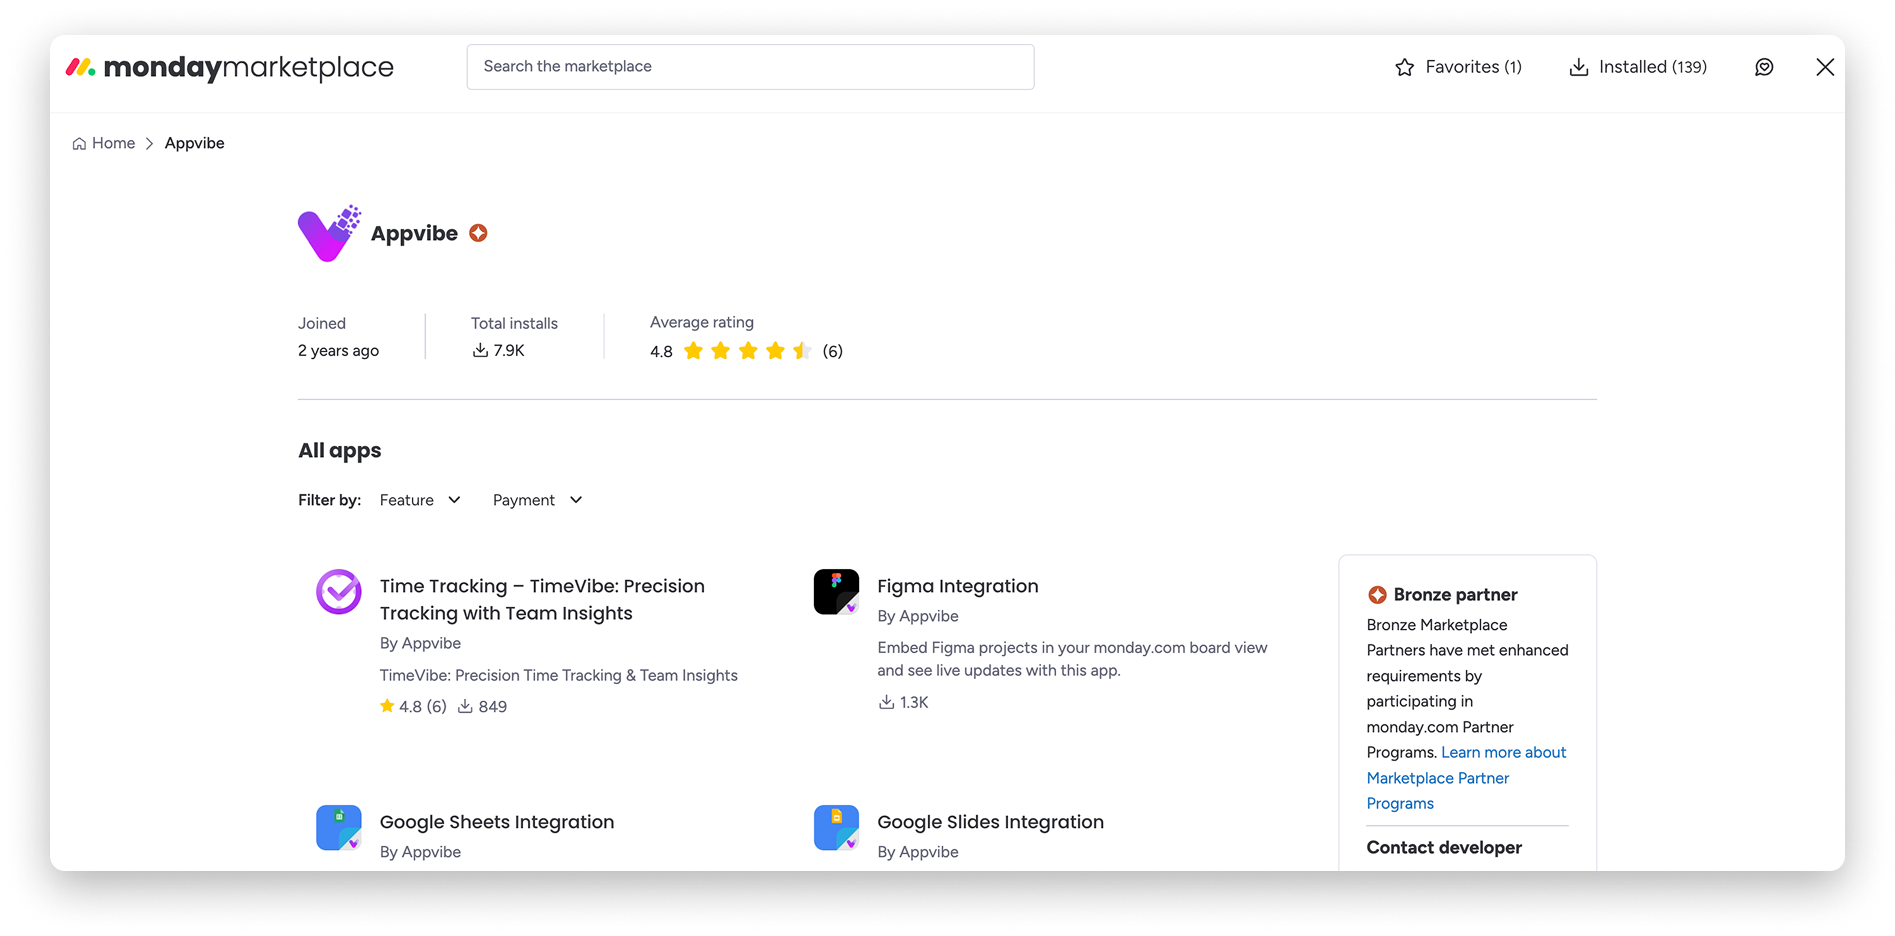
Task: Click the 7.9K total installs value
Action: (509, 350)
